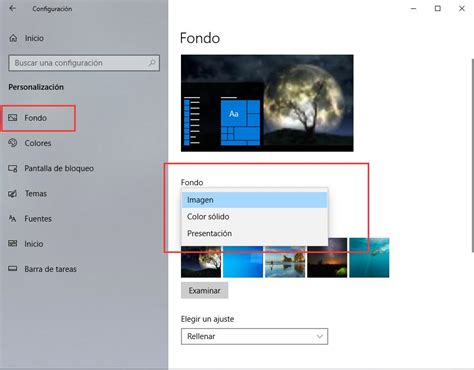Image resolution: width=474 pixels, height=370 pixels.
Task: Pick the blue Windows logo wallpaper thumbnail
Action: (x=243, y=262)
